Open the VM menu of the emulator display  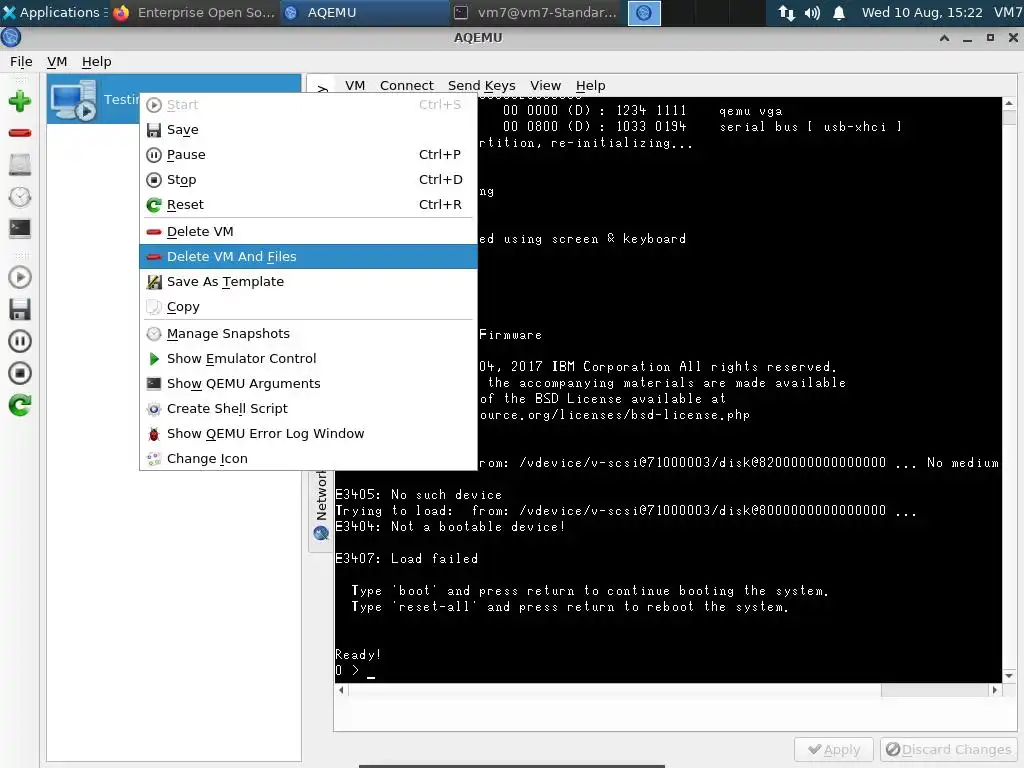[x=355, y=86]
